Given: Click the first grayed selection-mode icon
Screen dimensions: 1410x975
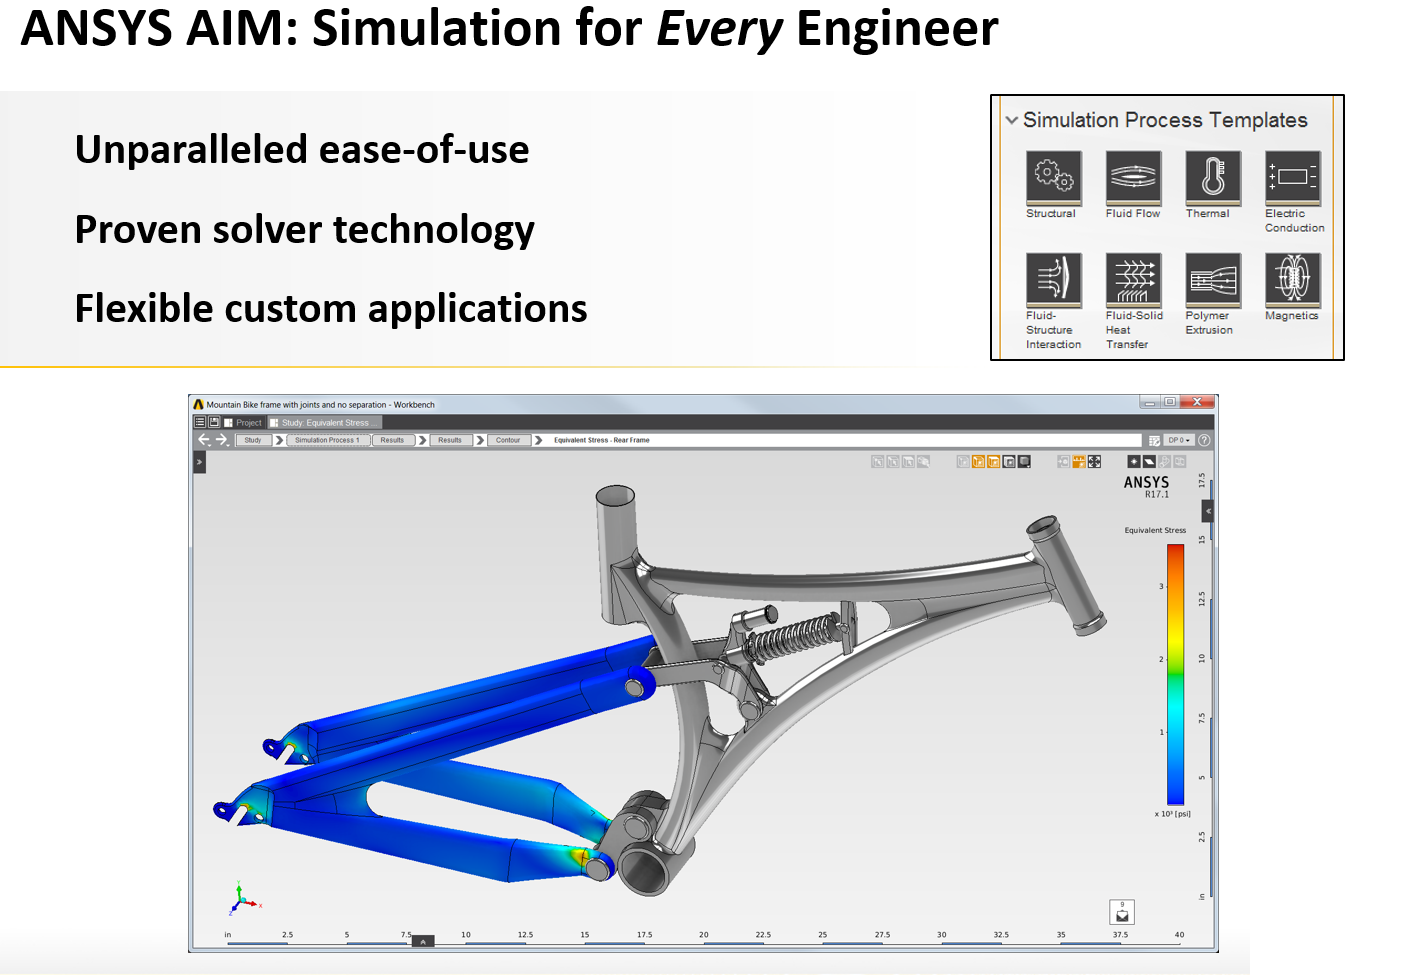Looking at the screenshot, I should 877,461.
